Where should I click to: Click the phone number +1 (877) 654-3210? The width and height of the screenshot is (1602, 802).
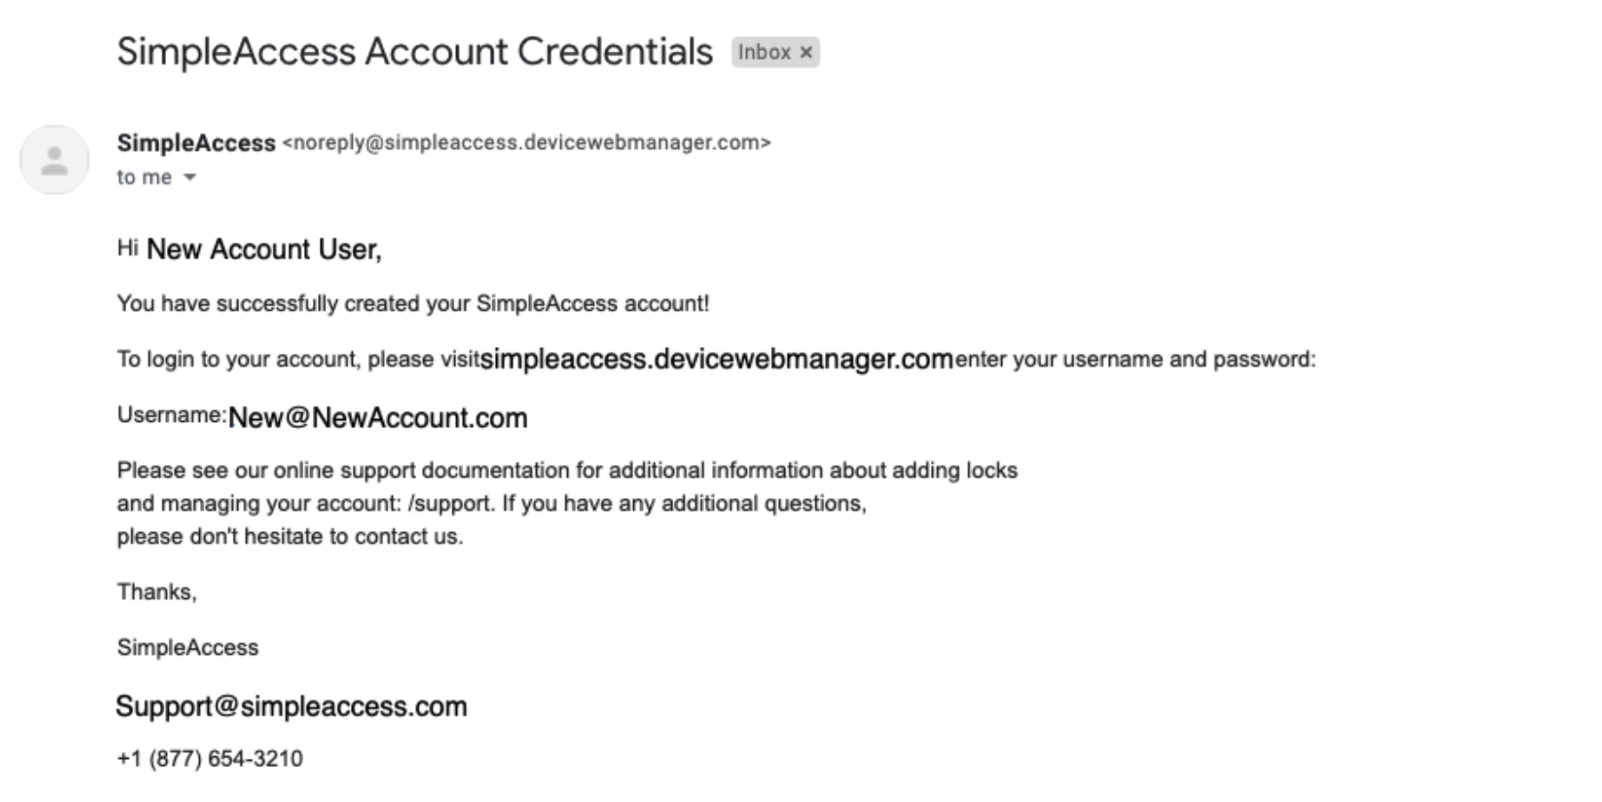(210, 759)
